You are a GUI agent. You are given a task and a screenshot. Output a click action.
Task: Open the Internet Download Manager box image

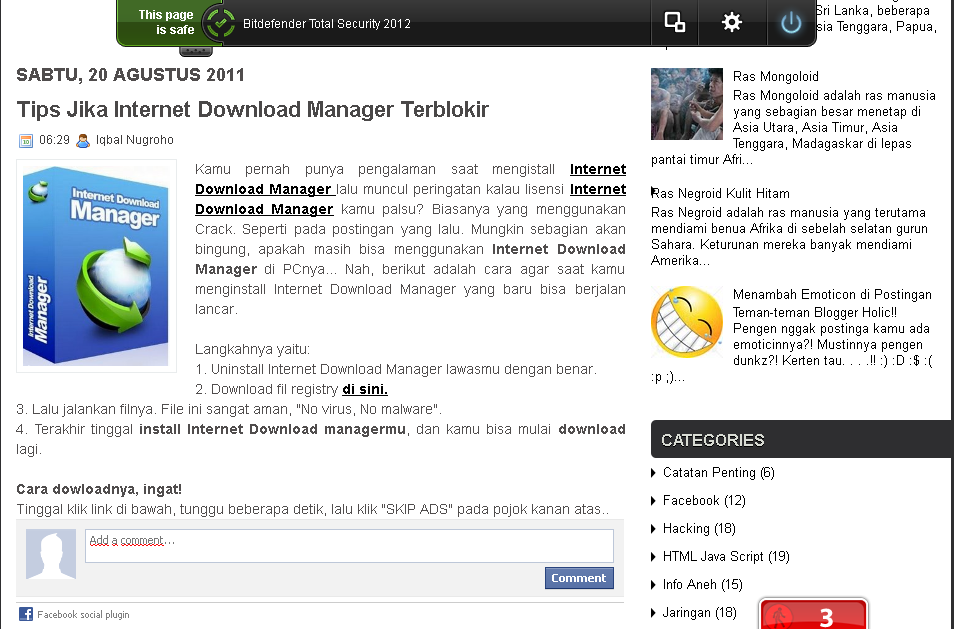click(96, 266)
